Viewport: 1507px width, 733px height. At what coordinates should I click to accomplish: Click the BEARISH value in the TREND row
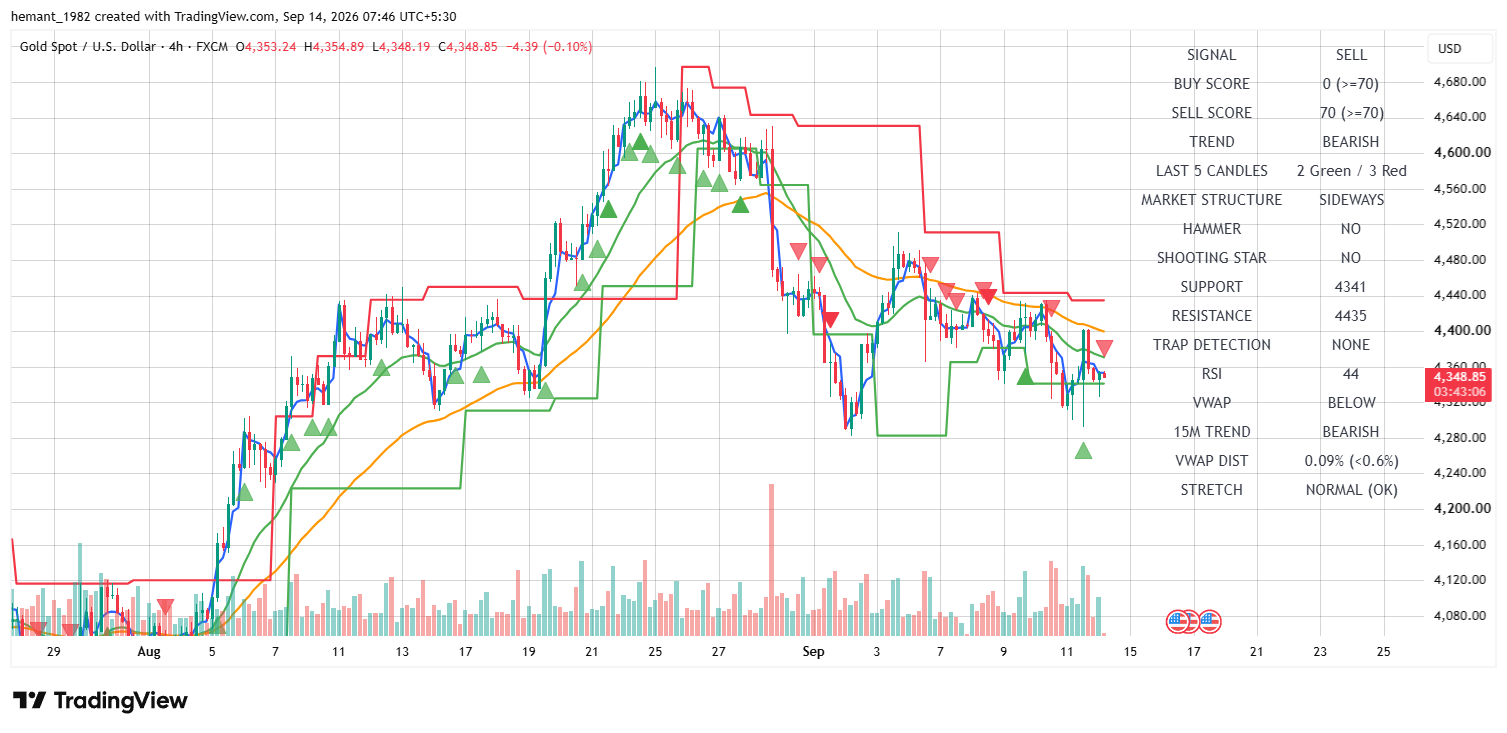pos(1351,142)
